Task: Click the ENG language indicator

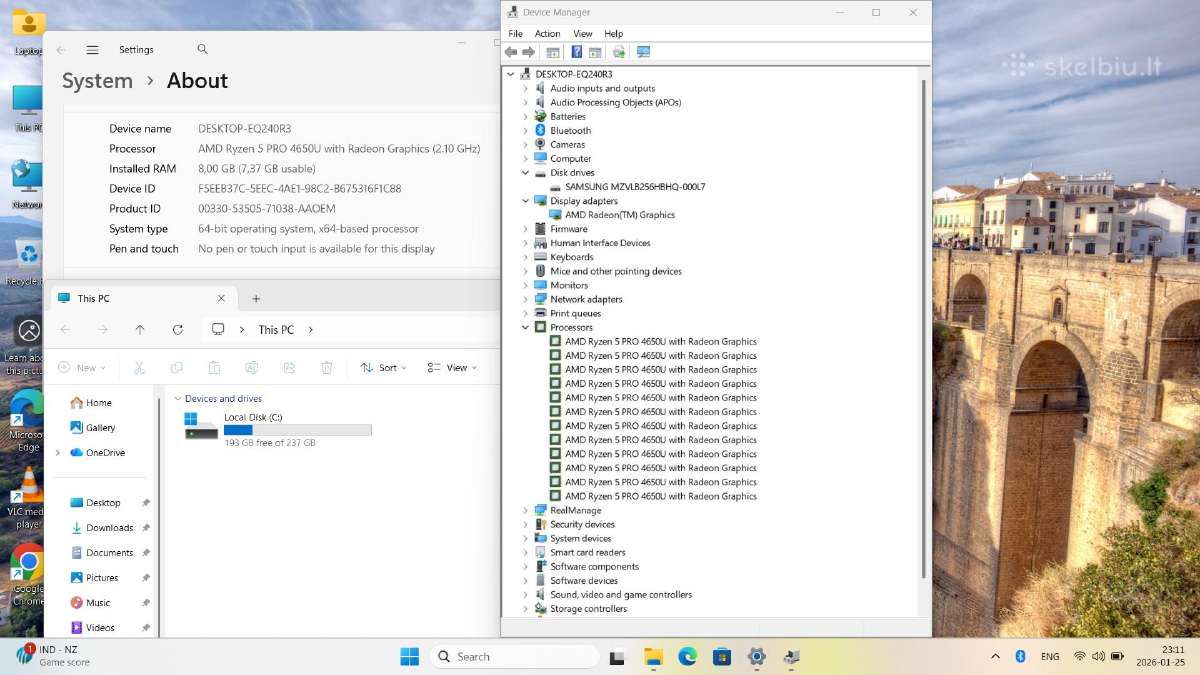Action: [x=1050, y=656]
